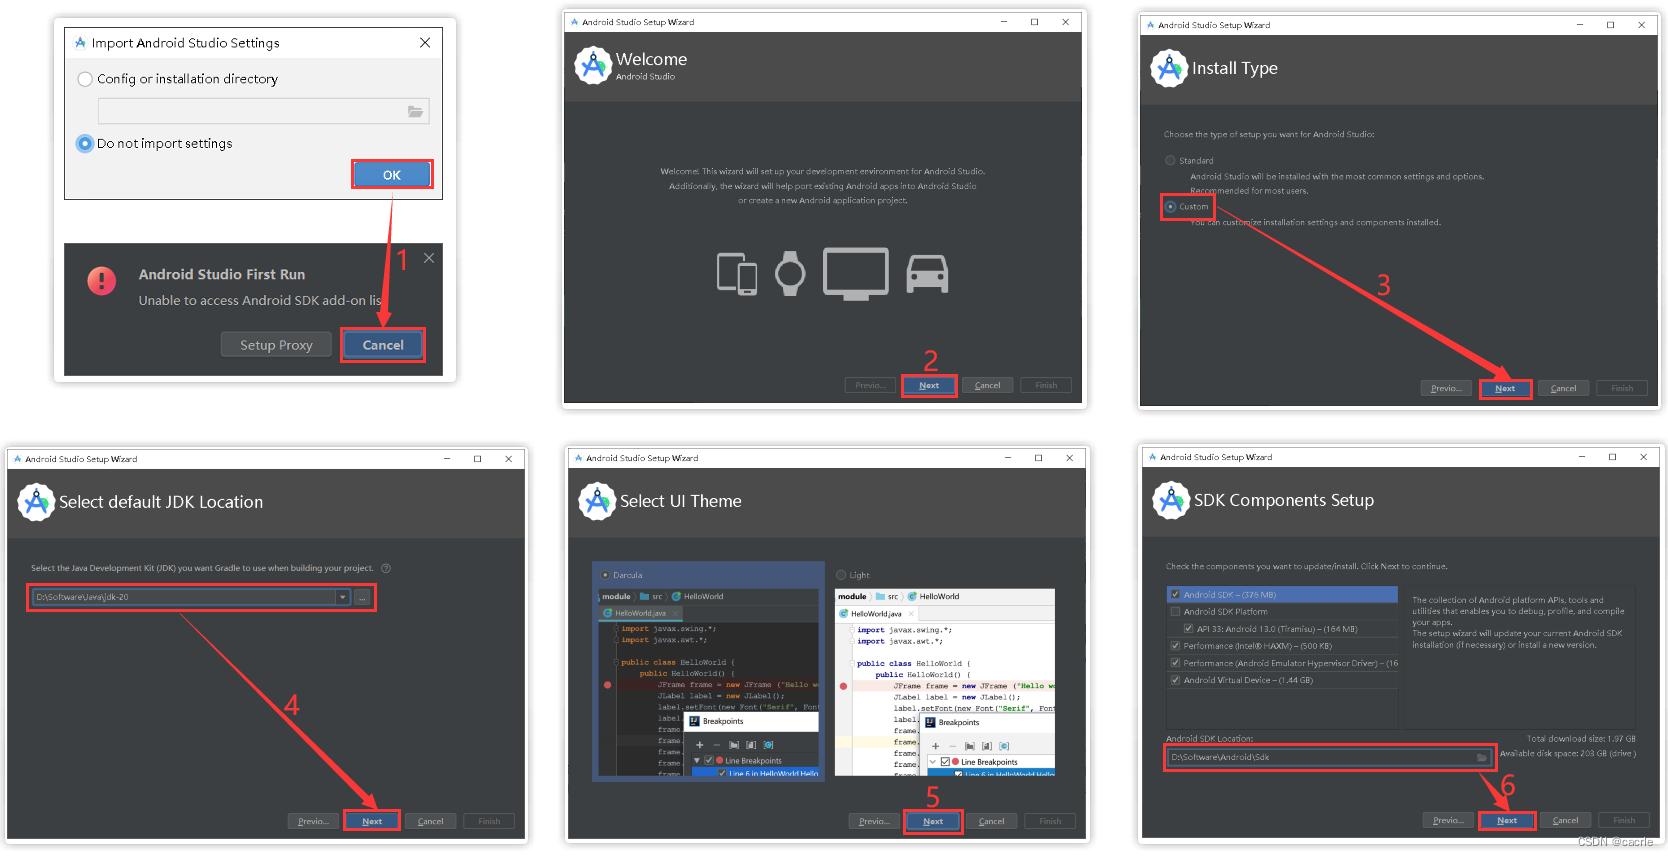This screenshot has width=1668, height=856.
Task: Click the Darcula theme preview image
Action: point(708,683)
